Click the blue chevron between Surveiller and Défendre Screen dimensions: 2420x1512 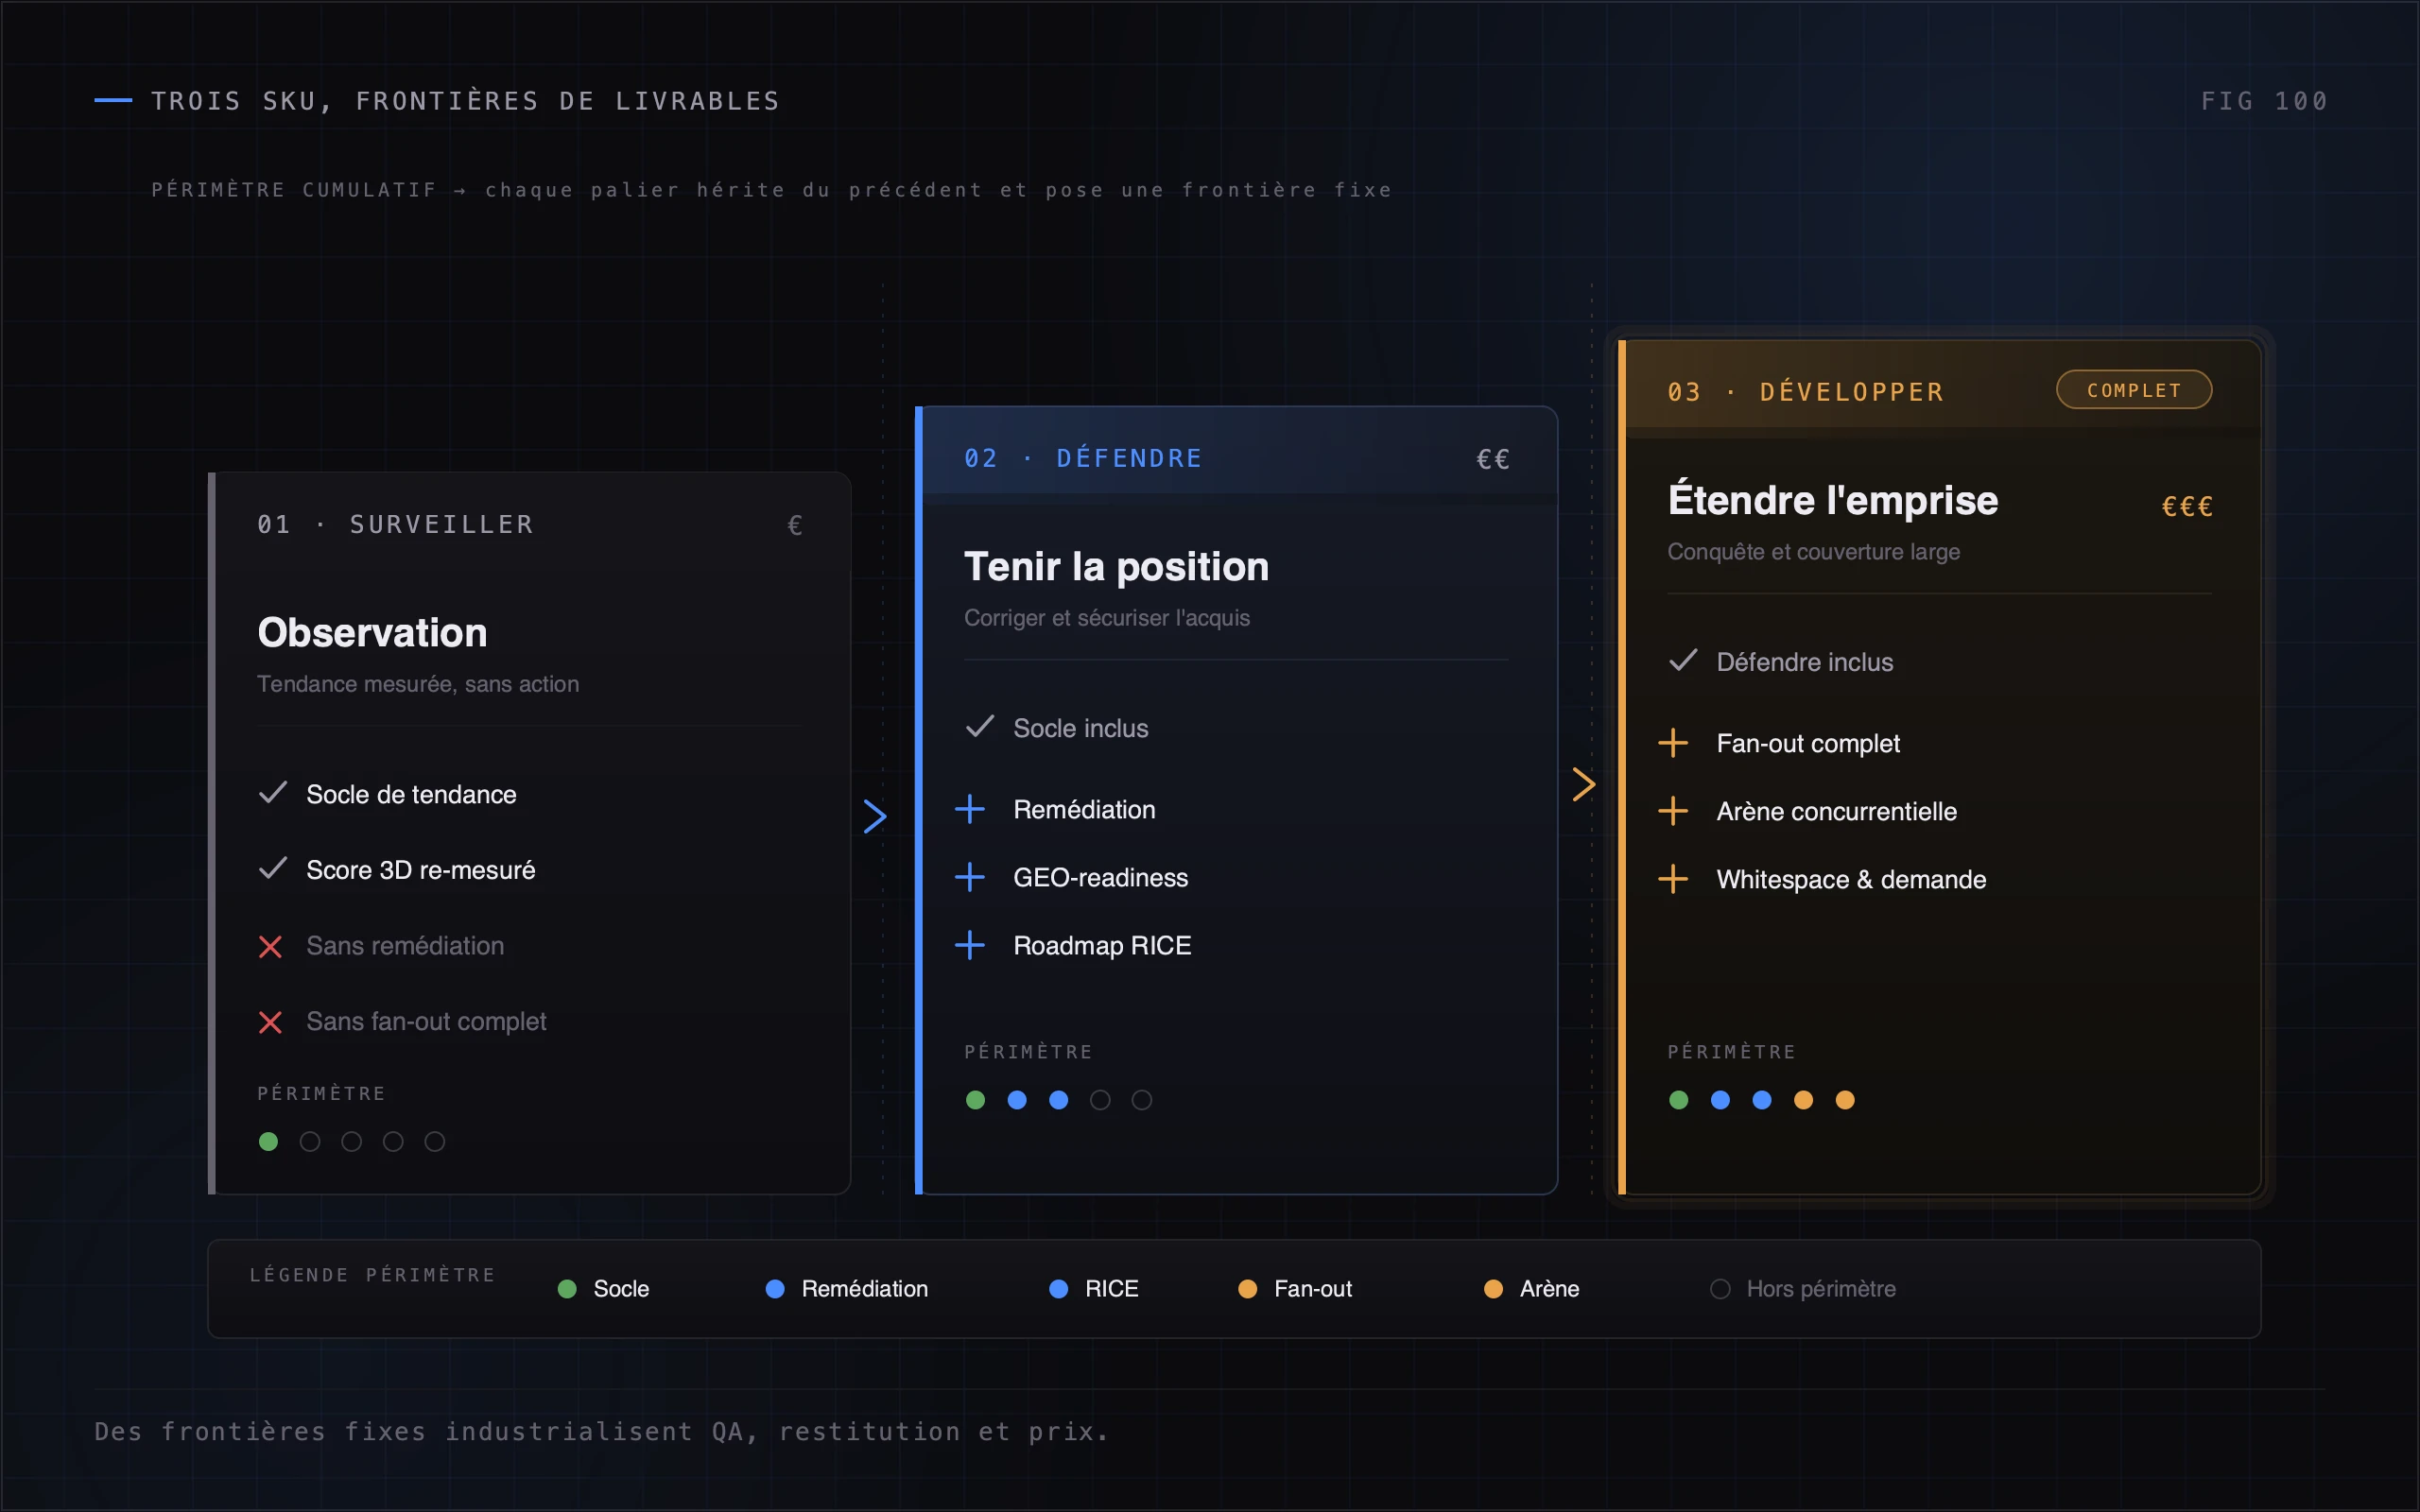click(875, 817)
